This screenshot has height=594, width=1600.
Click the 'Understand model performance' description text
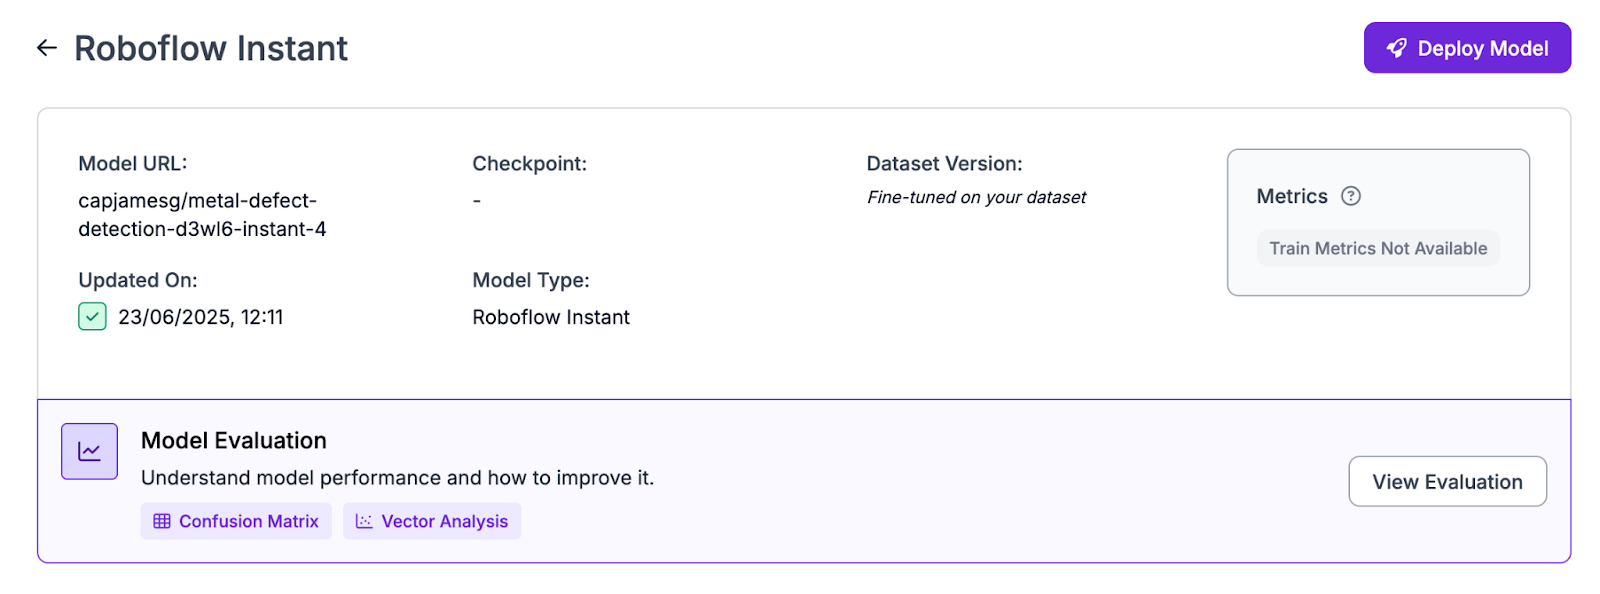click(398, 478)
